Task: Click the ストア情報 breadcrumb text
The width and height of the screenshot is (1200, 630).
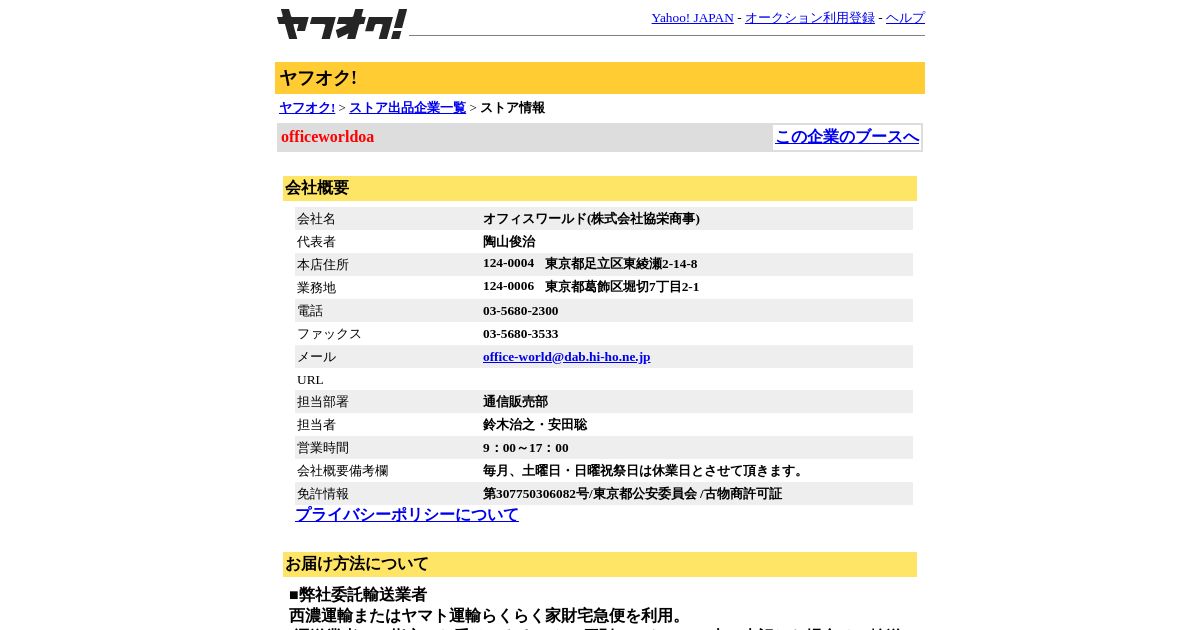Action: [x=512, y=108]
